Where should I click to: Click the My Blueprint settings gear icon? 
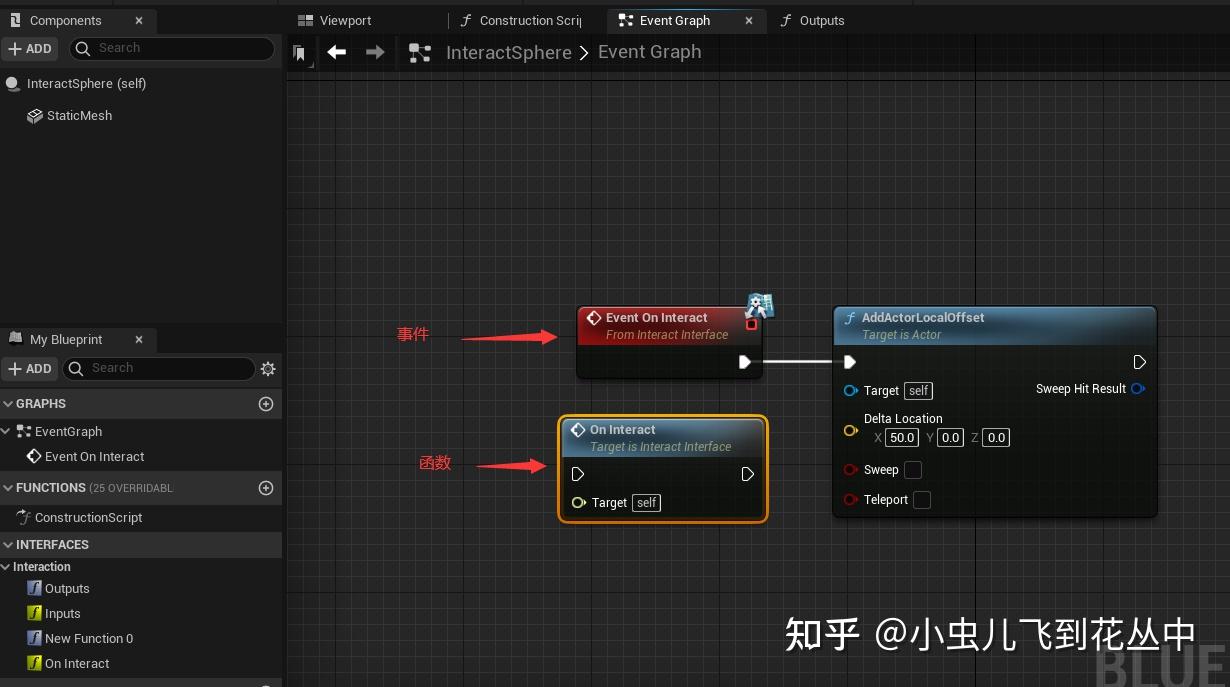267,368
